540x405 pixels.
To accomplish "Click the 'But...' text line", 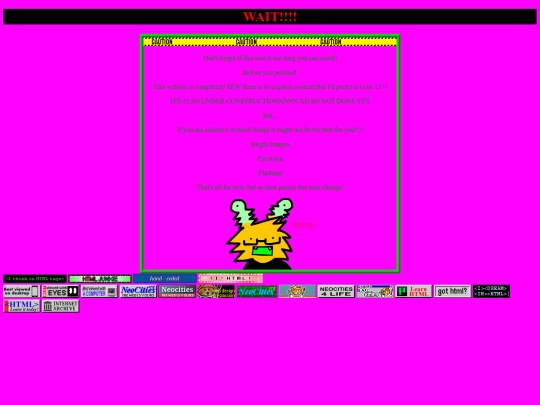I will [270, 115].
